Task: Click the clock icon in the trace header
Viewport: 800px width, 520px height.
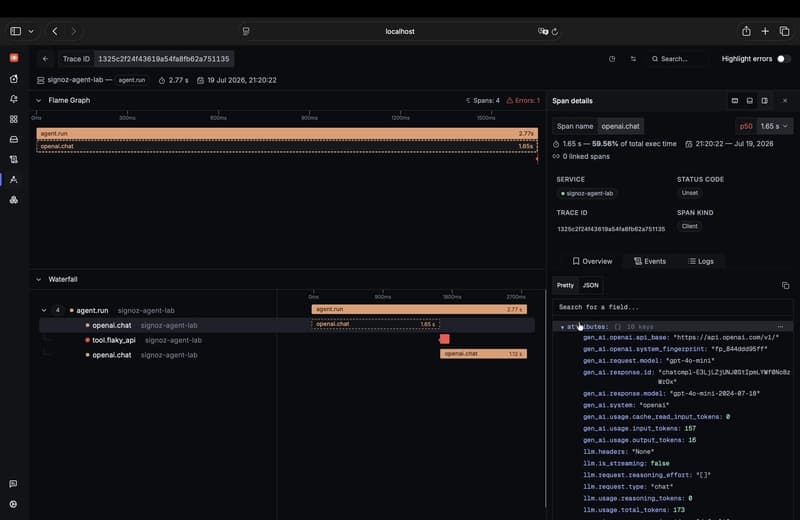Action: click(612, 59)
